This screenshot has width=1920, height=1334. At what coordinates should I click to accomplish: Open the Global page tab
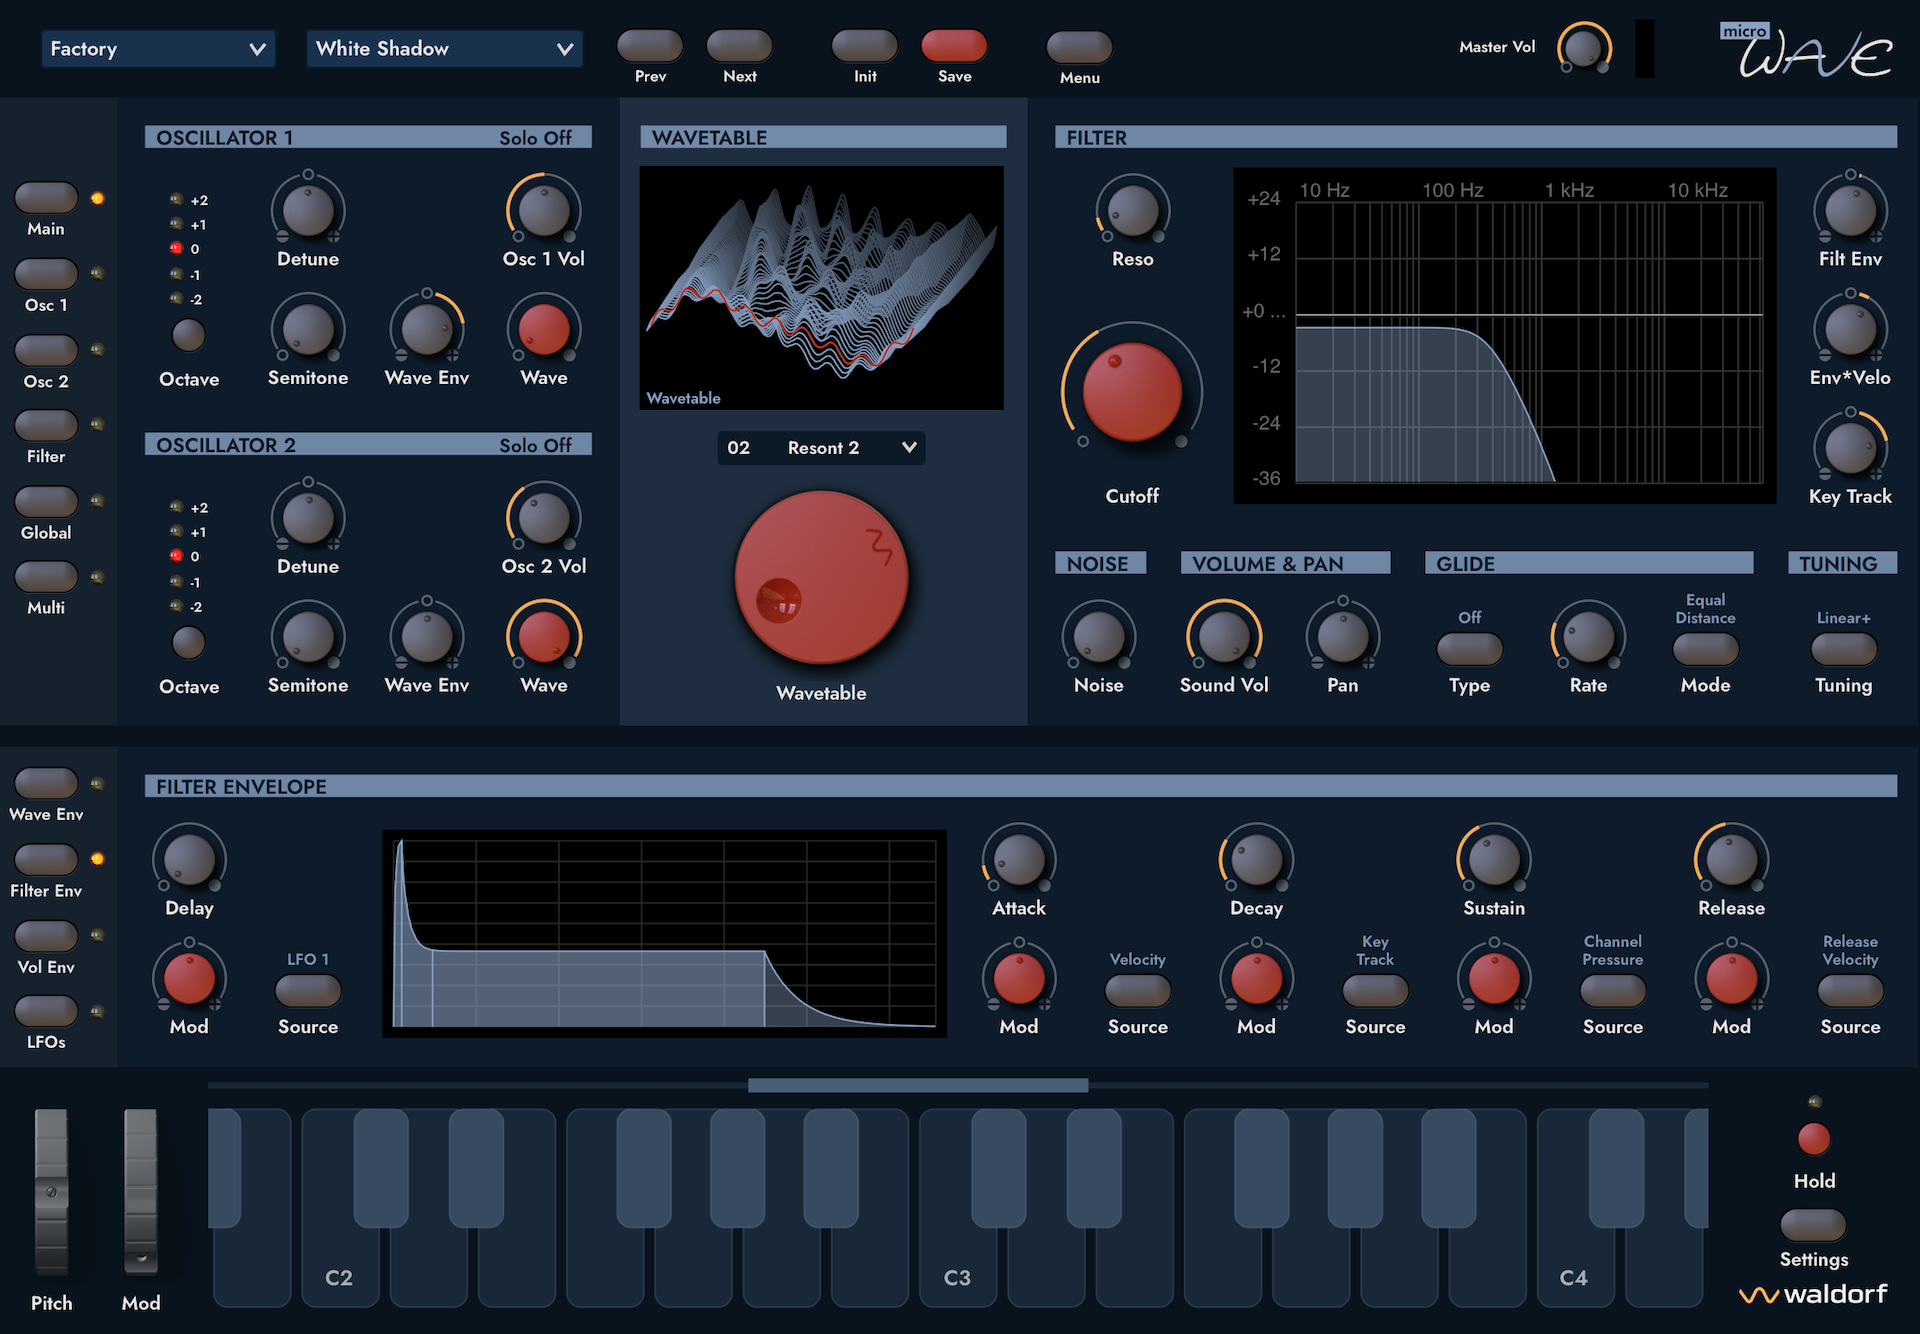(x=46, y=501)
